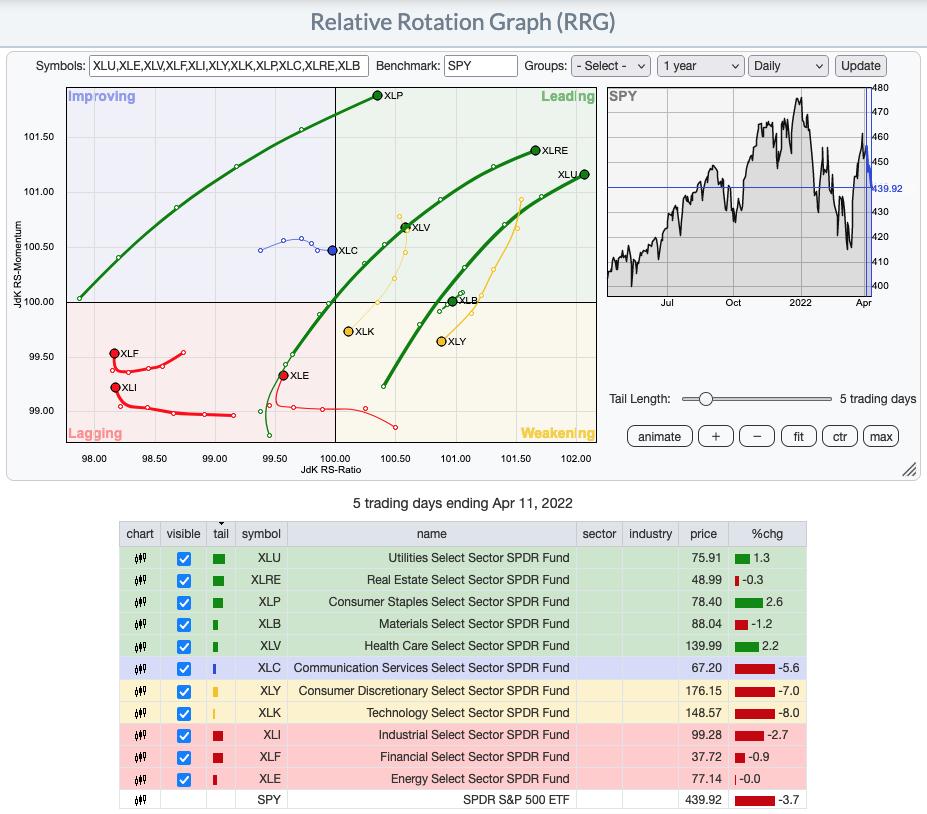927x814 pixels.
Task: Click inside the Benchmark input field
Action: 481,66
